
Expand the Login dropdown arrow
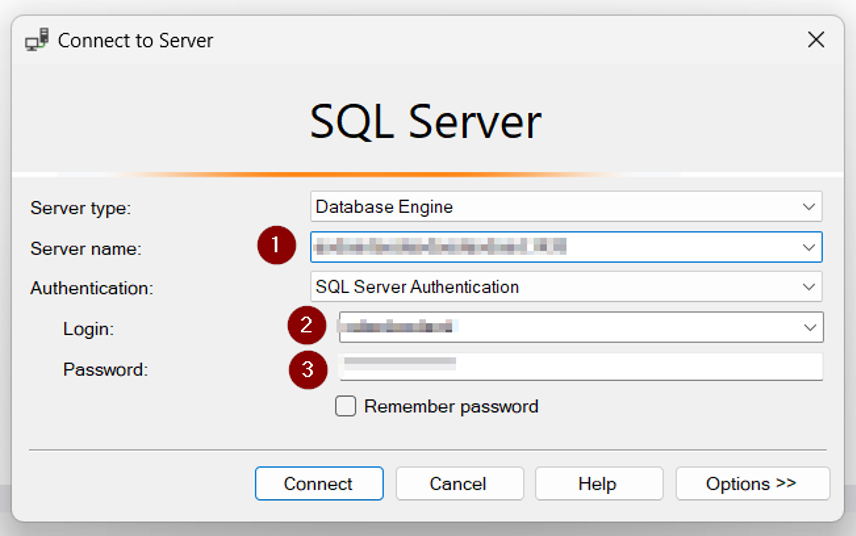click(809, 327)
